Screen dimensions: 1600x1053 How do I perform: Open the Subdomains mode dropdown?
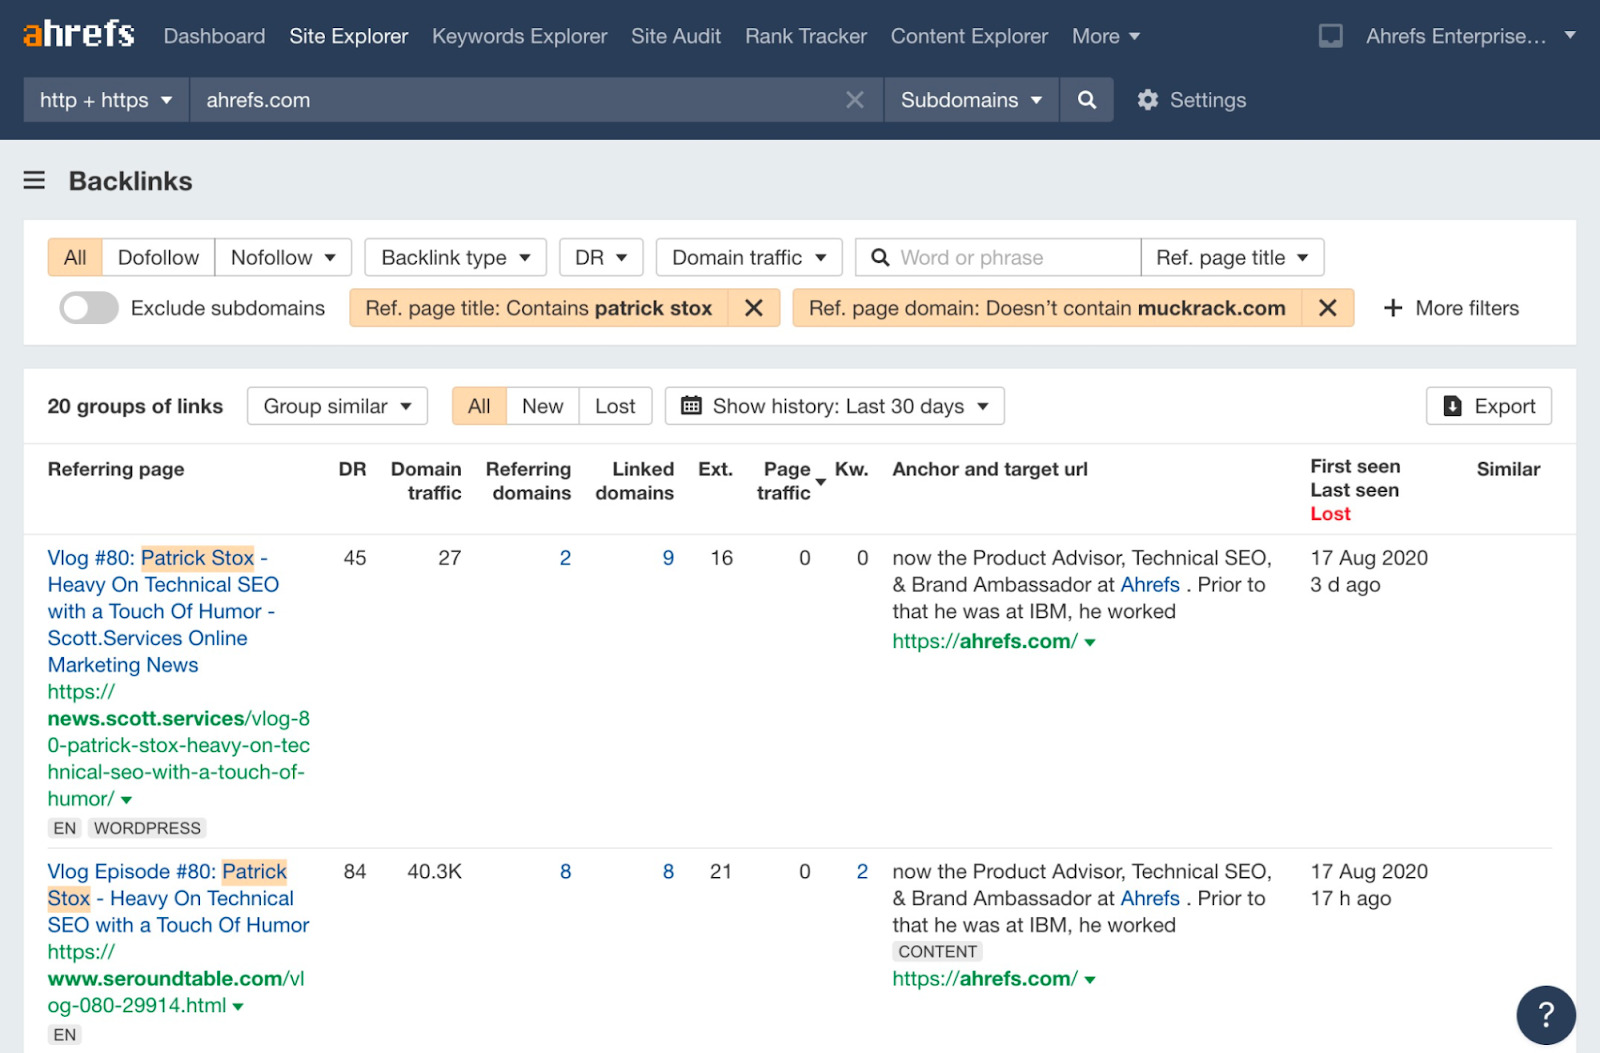click(970, 100)
